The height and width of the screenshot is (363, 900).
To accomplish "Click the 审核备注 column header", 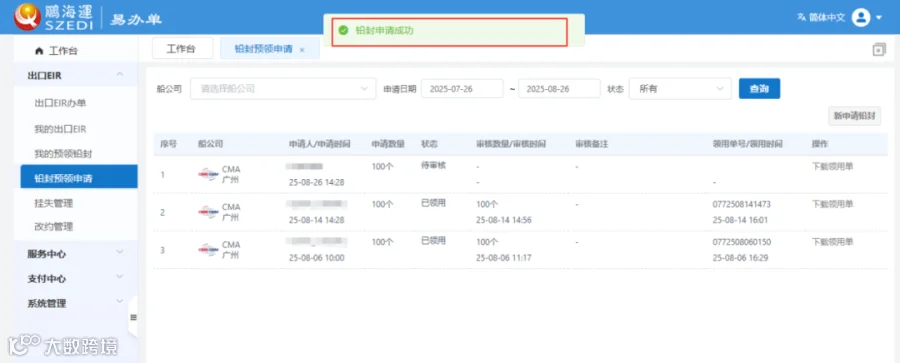I will point(591,144).
